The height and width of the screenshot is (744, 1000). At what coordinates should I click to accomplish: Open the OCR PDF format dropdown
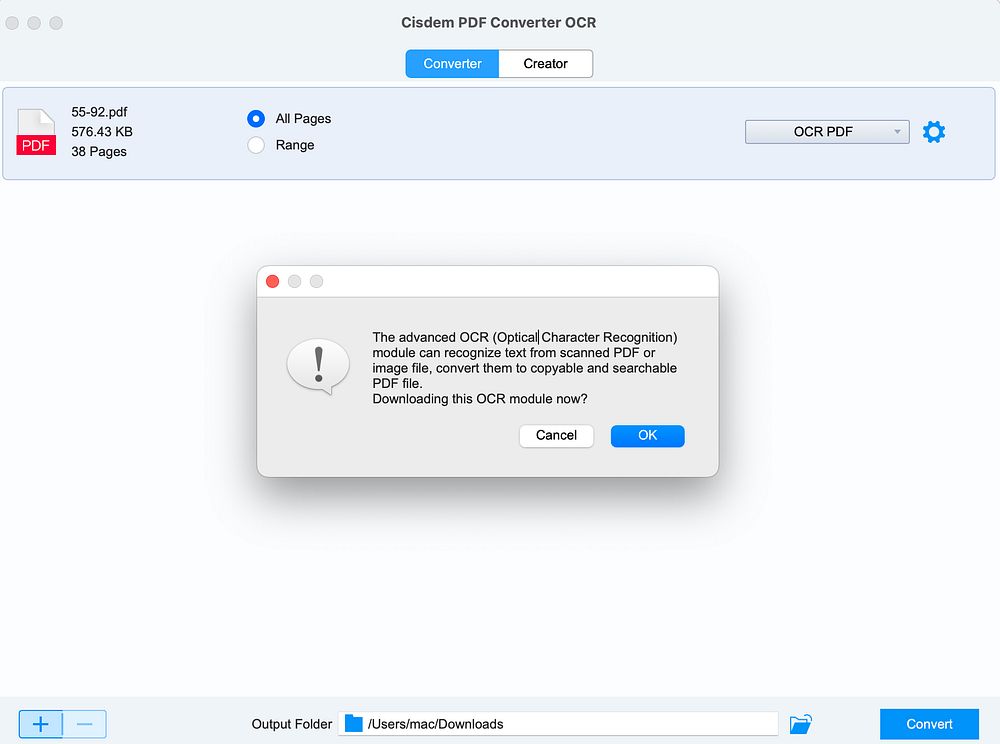pos(827,132)
